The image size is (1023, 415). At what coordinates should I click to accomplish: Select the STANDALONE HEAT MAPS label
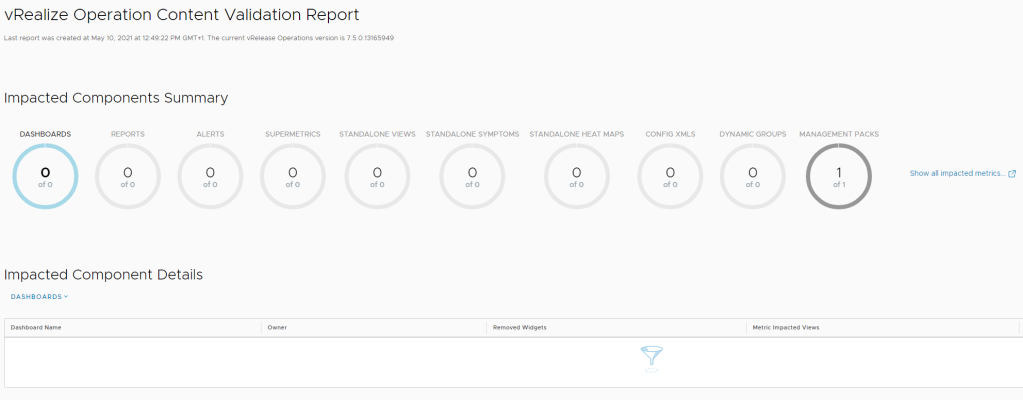[577, 134]
